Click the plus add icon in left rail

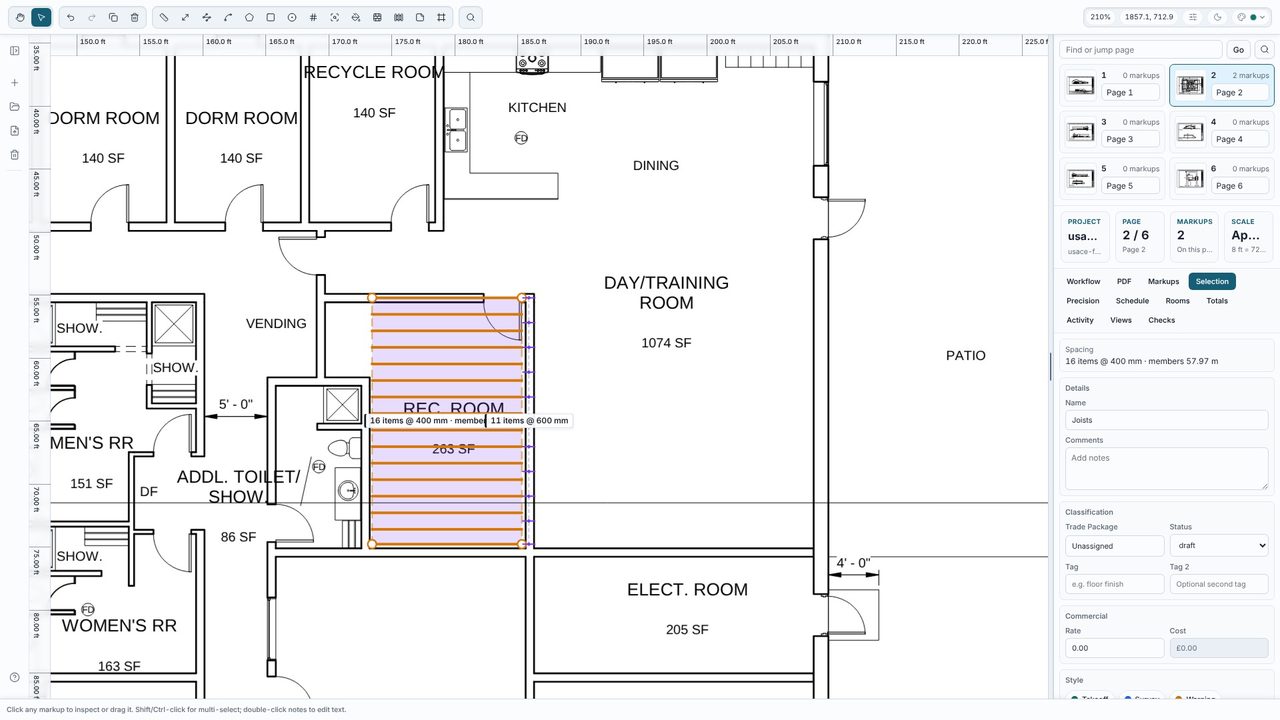pyautogui.click(x=14, y=82)
